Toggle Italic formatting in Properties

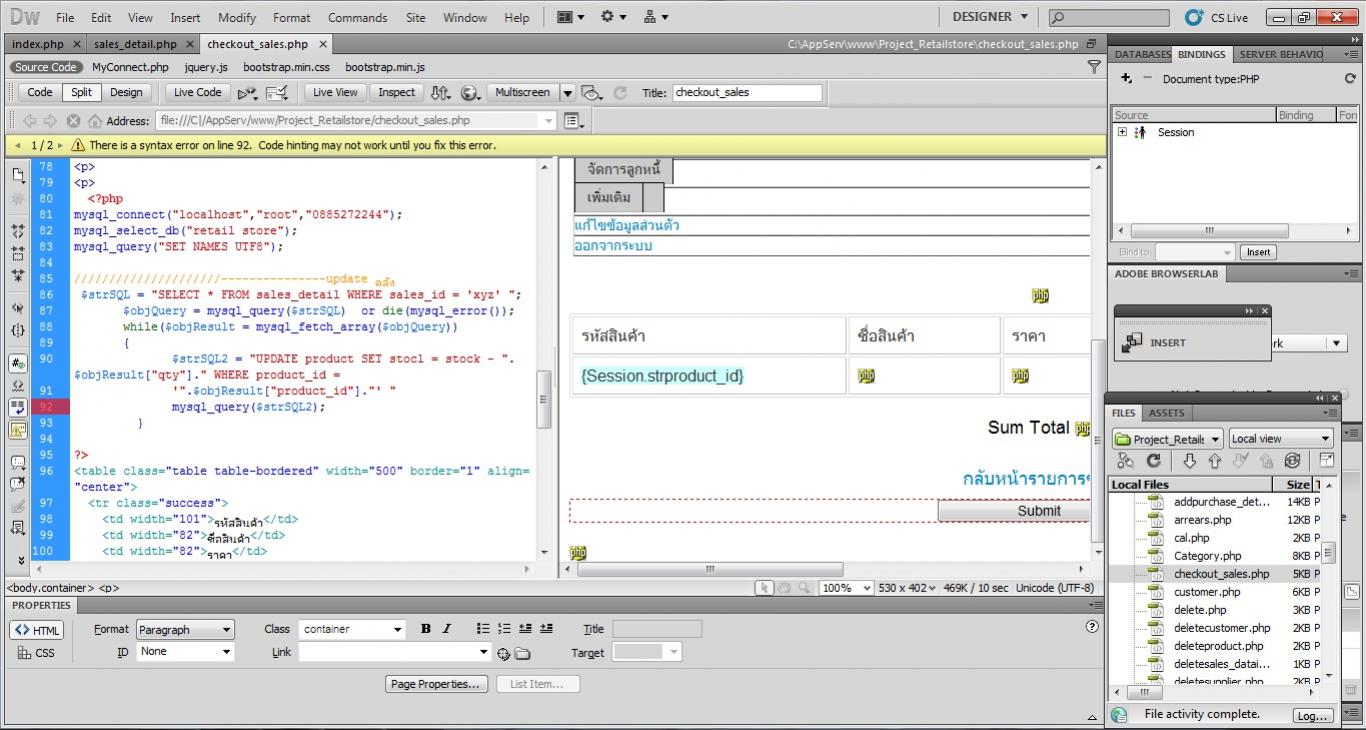pyautogui.click(x=446, y=629)
